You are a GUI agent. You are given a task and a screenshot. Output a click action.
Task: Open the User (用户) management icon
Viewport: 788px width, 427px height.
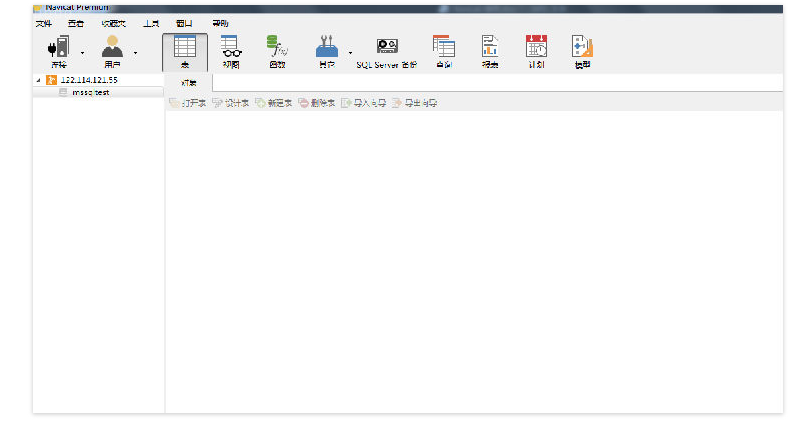click(x=112, y=47)
